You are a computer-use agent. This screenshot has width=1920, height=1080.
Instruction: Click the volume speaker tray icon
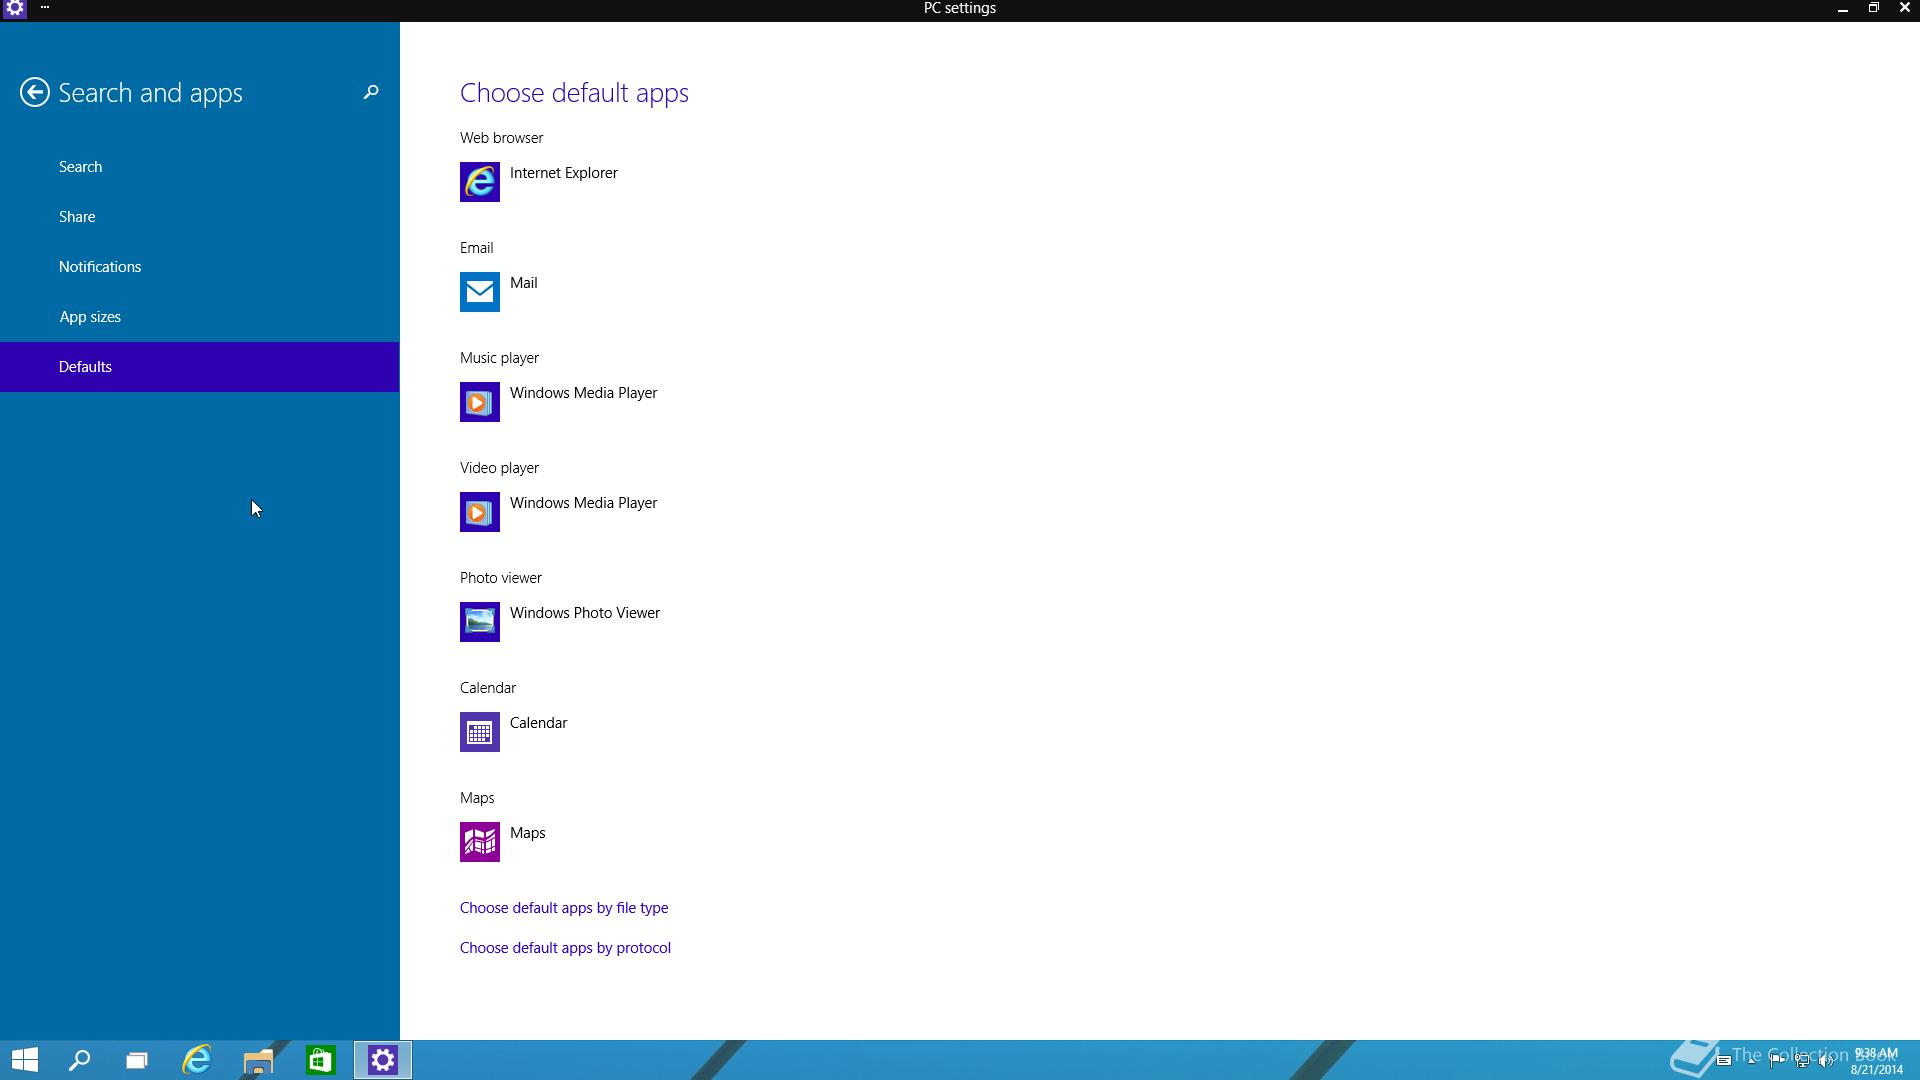(x=1826, y=1060)
